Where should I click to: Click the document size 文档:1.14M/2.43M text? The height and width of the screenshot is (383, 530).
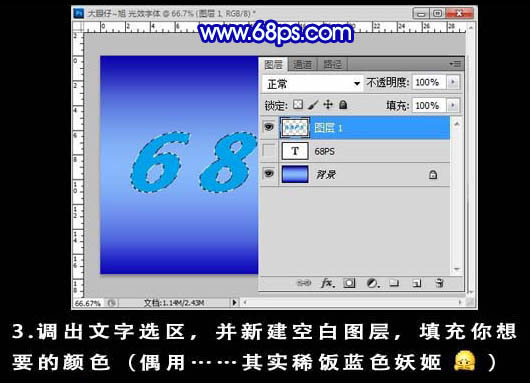click(173, 303)
